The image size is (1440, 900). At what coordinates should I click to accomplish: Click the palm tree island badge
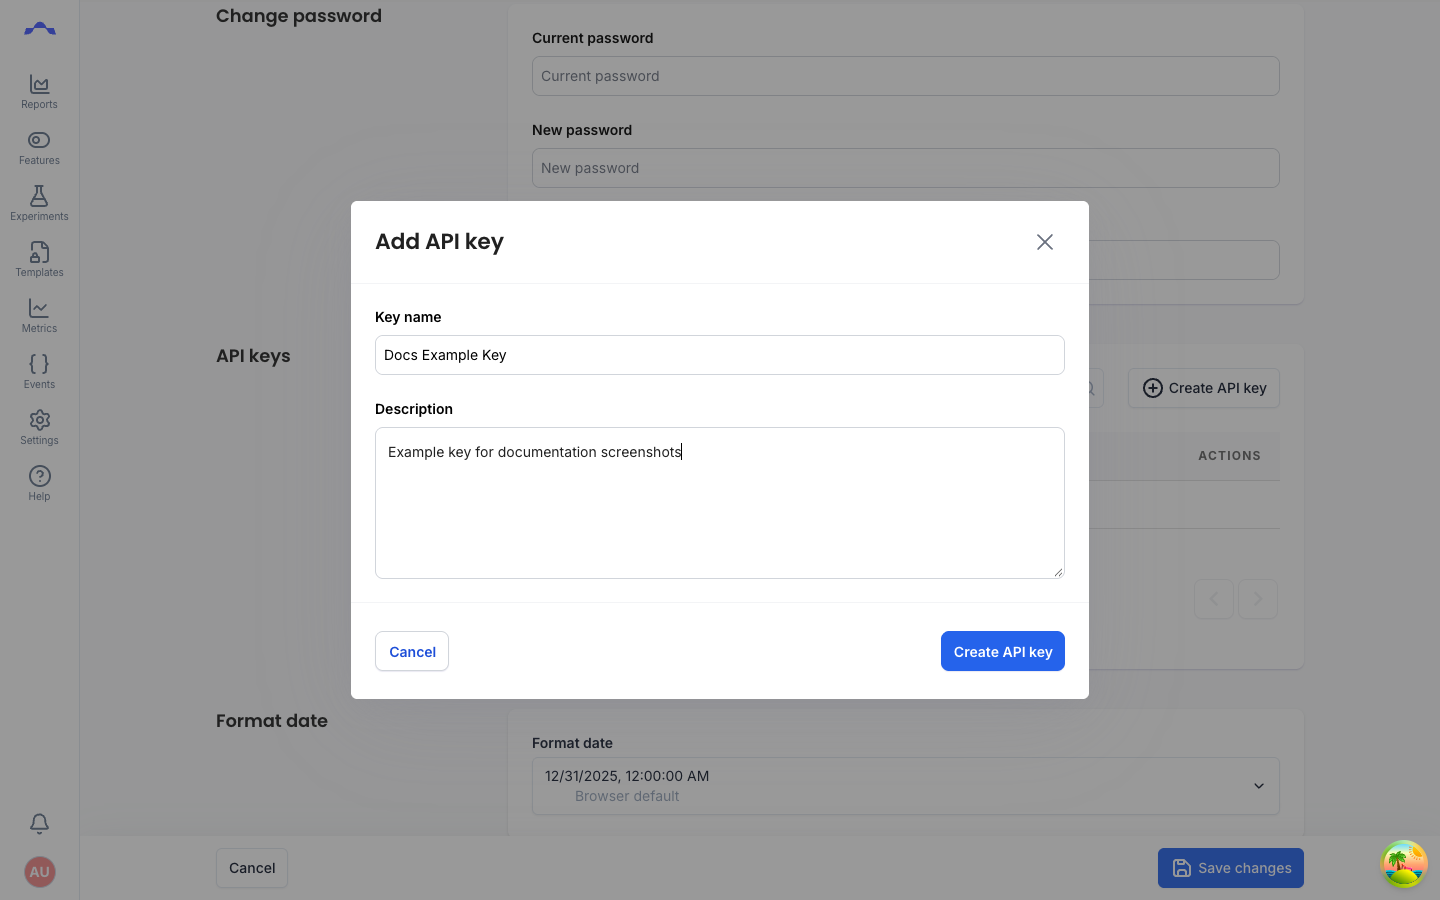tap(1404, 864)
